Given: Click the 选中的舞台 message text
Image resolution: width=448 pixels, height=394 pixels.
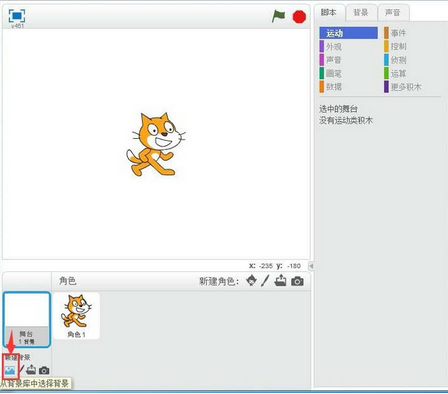Looking at the screenshot, I should [x=338, y=109].
